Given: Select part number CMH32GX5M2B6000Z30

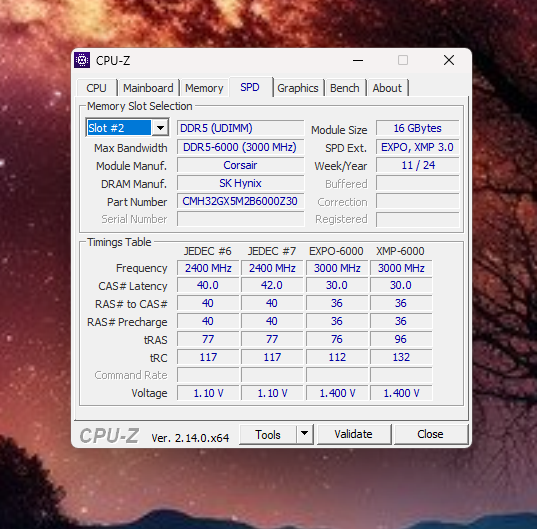Looking at the screenshot, I should (x=240, y=201).
